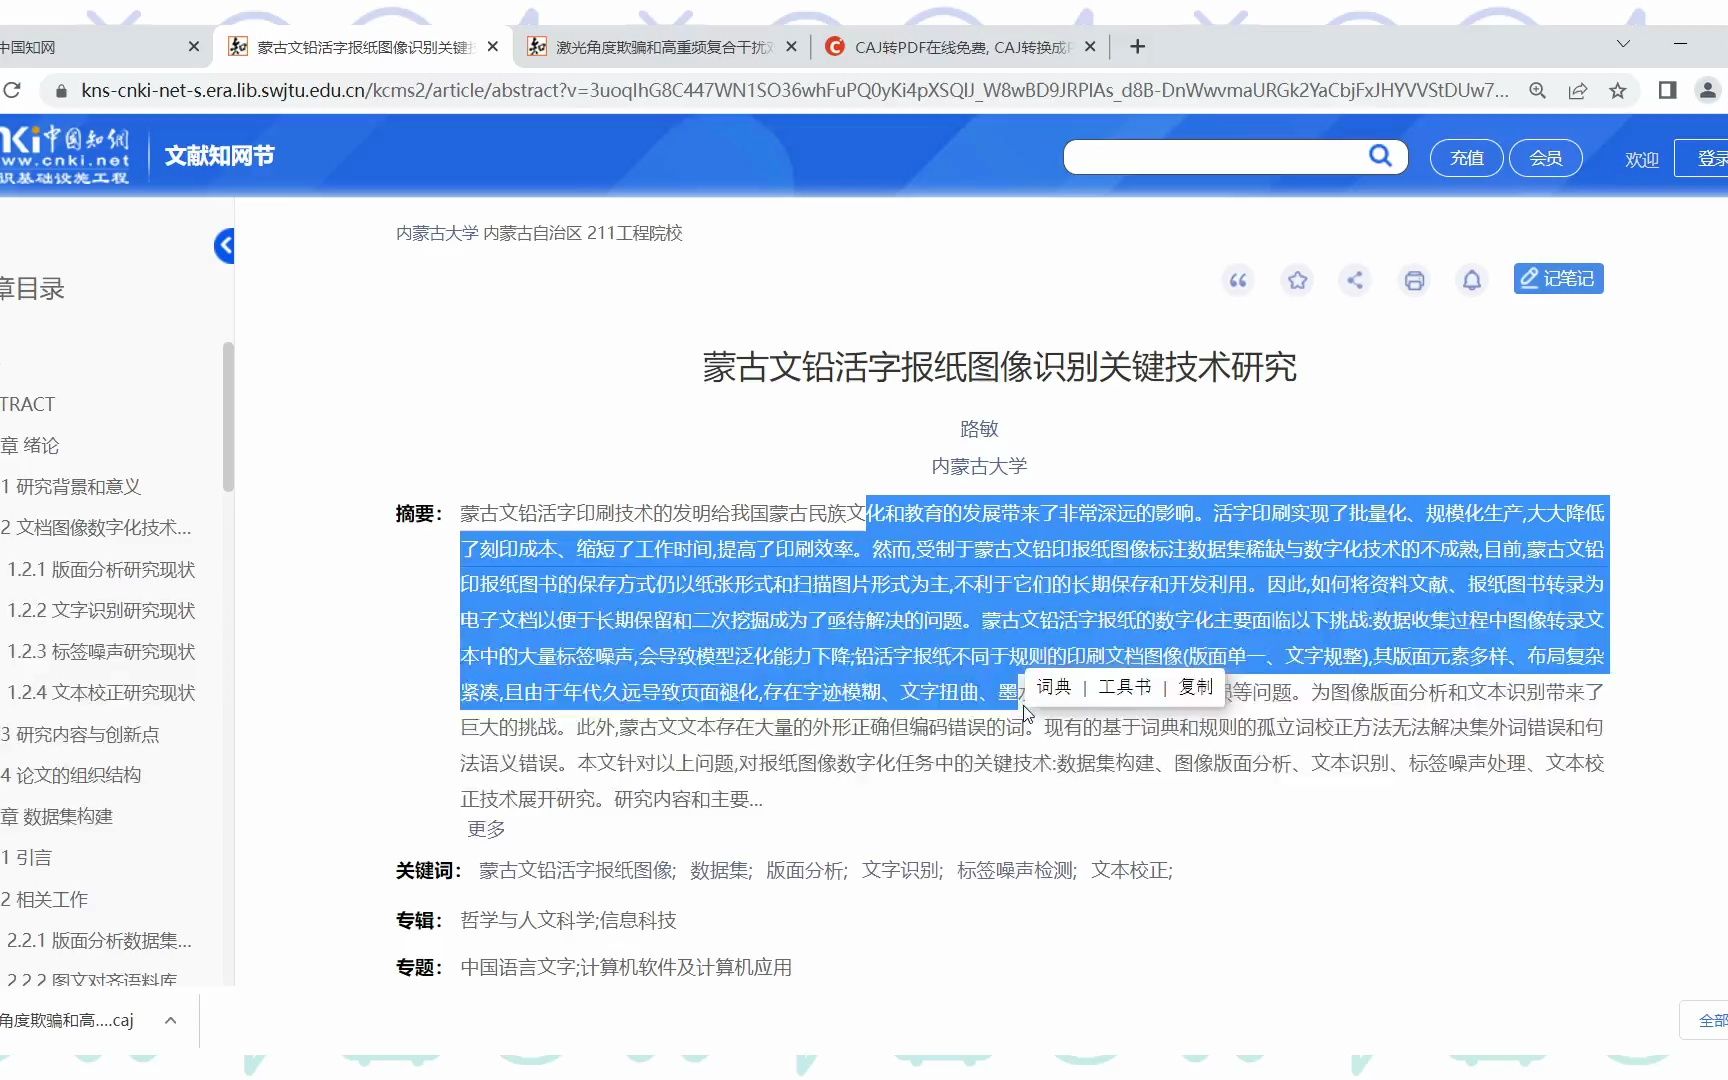Open 相关工作 in contents
Viewport: 1728px width, 1080px height.
(44, 900)
